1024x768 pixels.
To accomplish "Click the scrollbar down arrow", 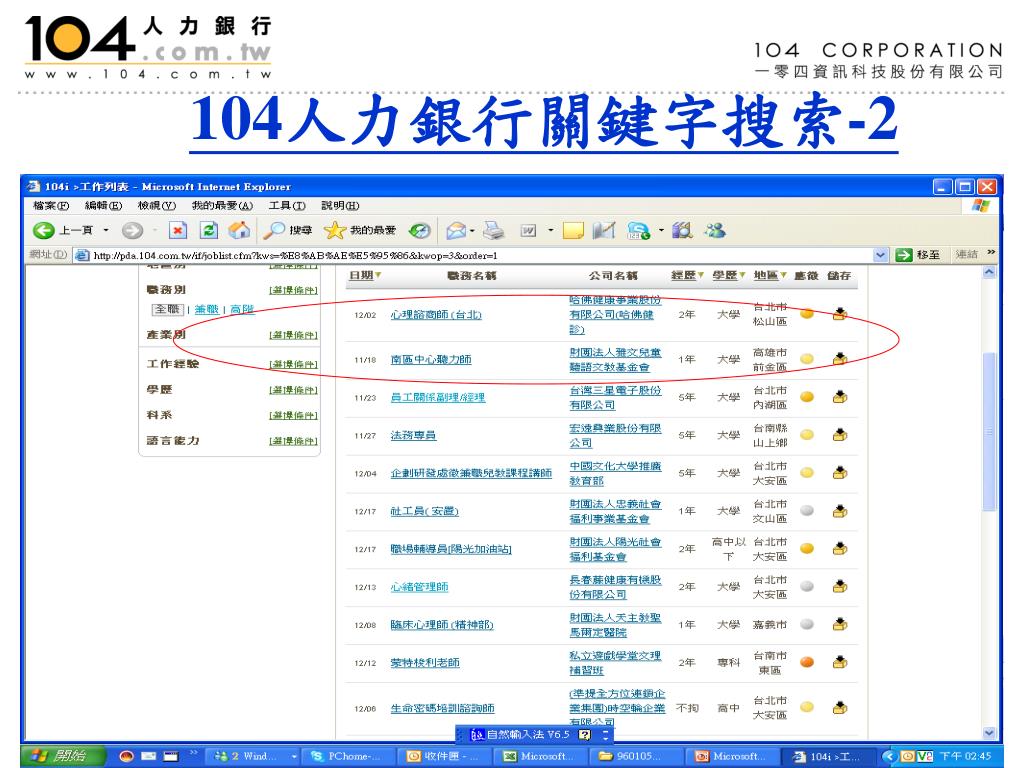I will (989, 733).
